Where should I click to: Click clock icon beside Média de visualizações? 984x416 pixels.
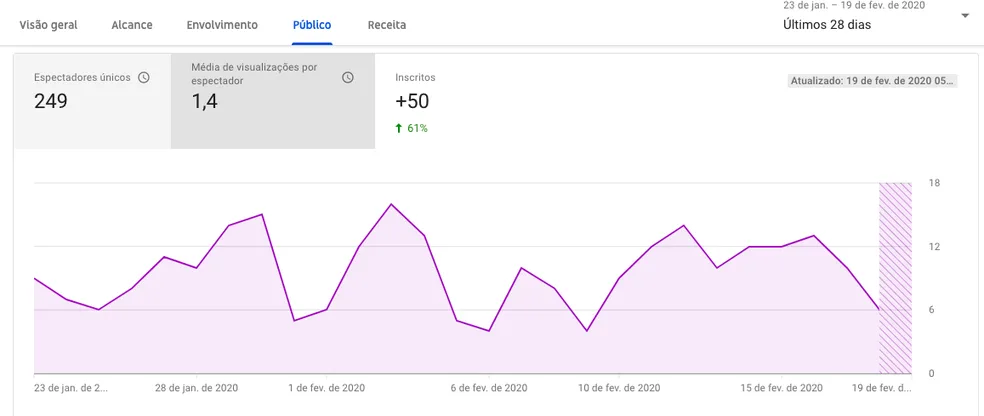[348, 77]
